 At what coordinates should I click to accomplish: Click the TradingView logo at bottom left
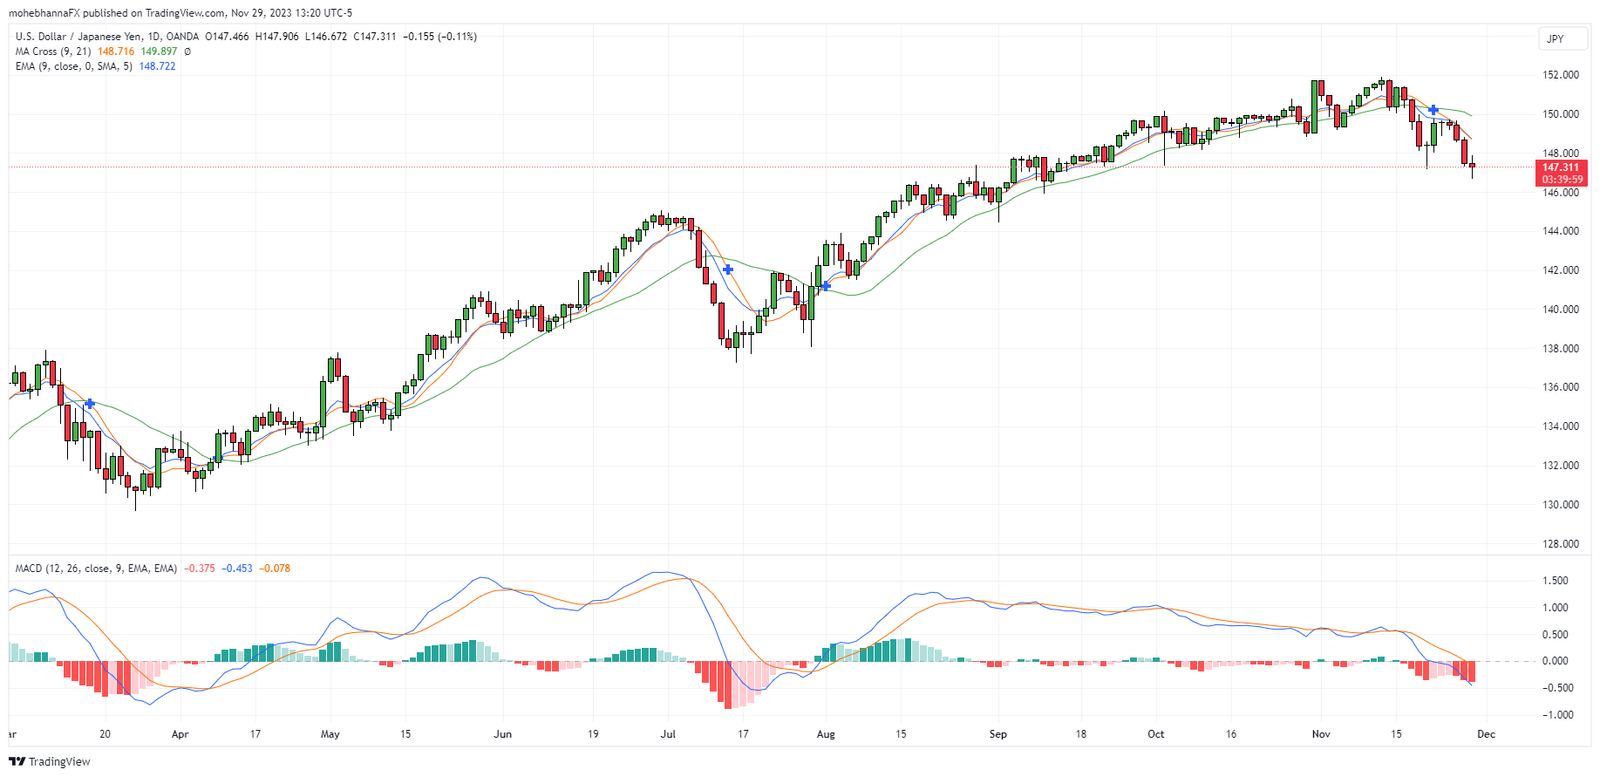click(49, 762)
